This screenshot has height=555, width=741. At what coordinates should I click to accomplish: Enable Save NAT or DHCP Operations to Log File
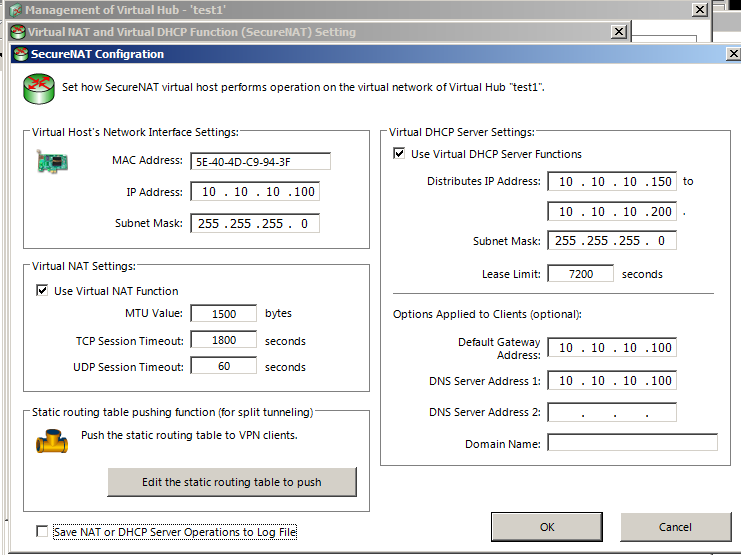(x=42, y=531)
